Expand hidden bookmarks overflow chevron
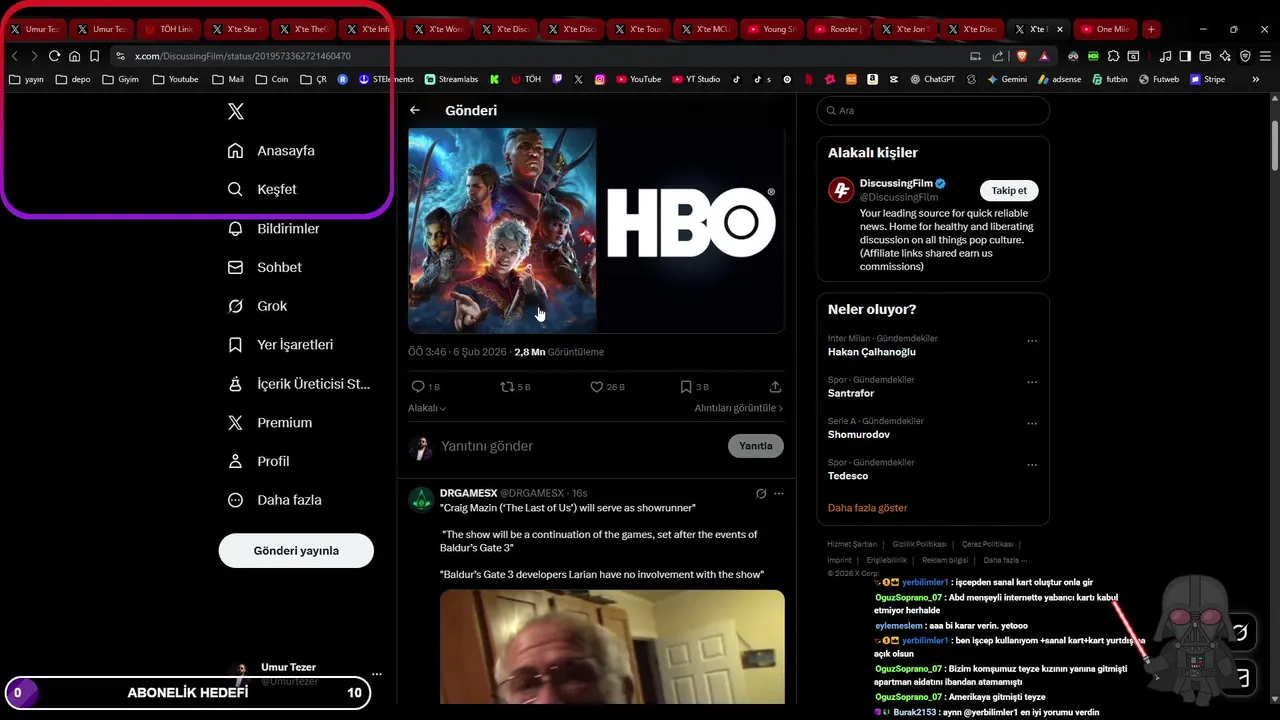 1256,79
